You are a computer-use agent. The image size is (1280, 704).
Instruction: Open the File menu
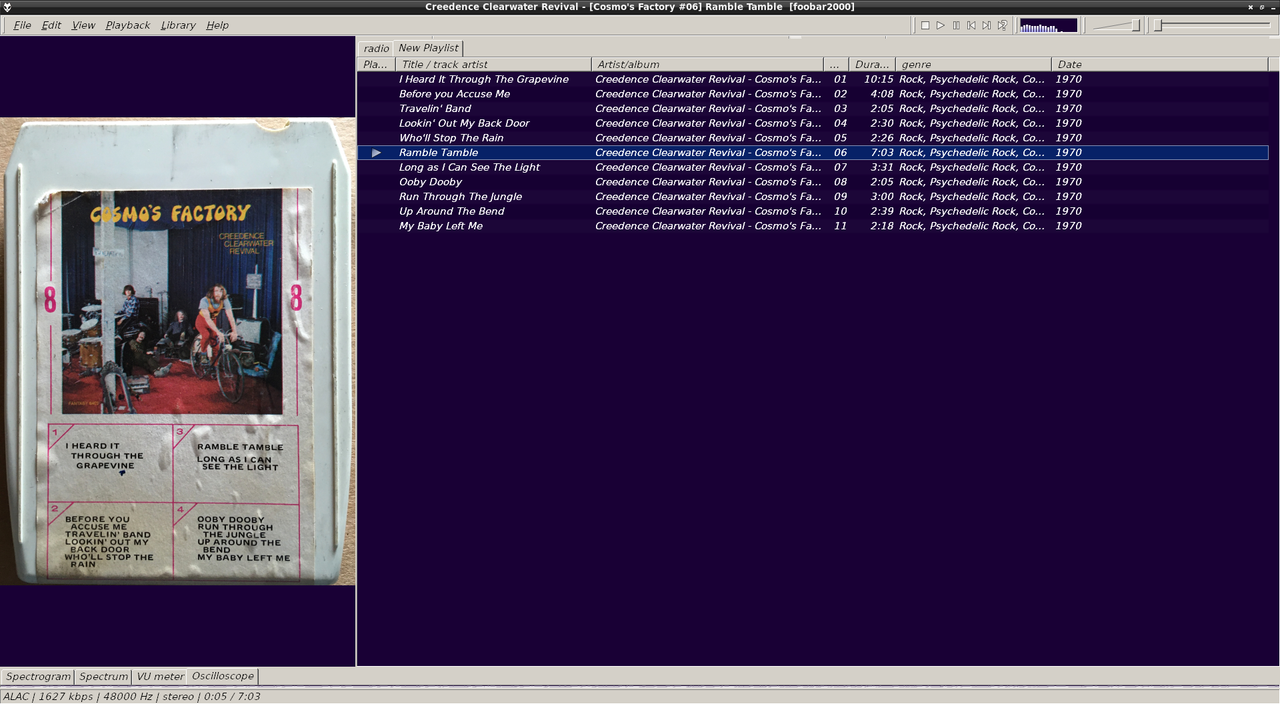pos(22,25)
